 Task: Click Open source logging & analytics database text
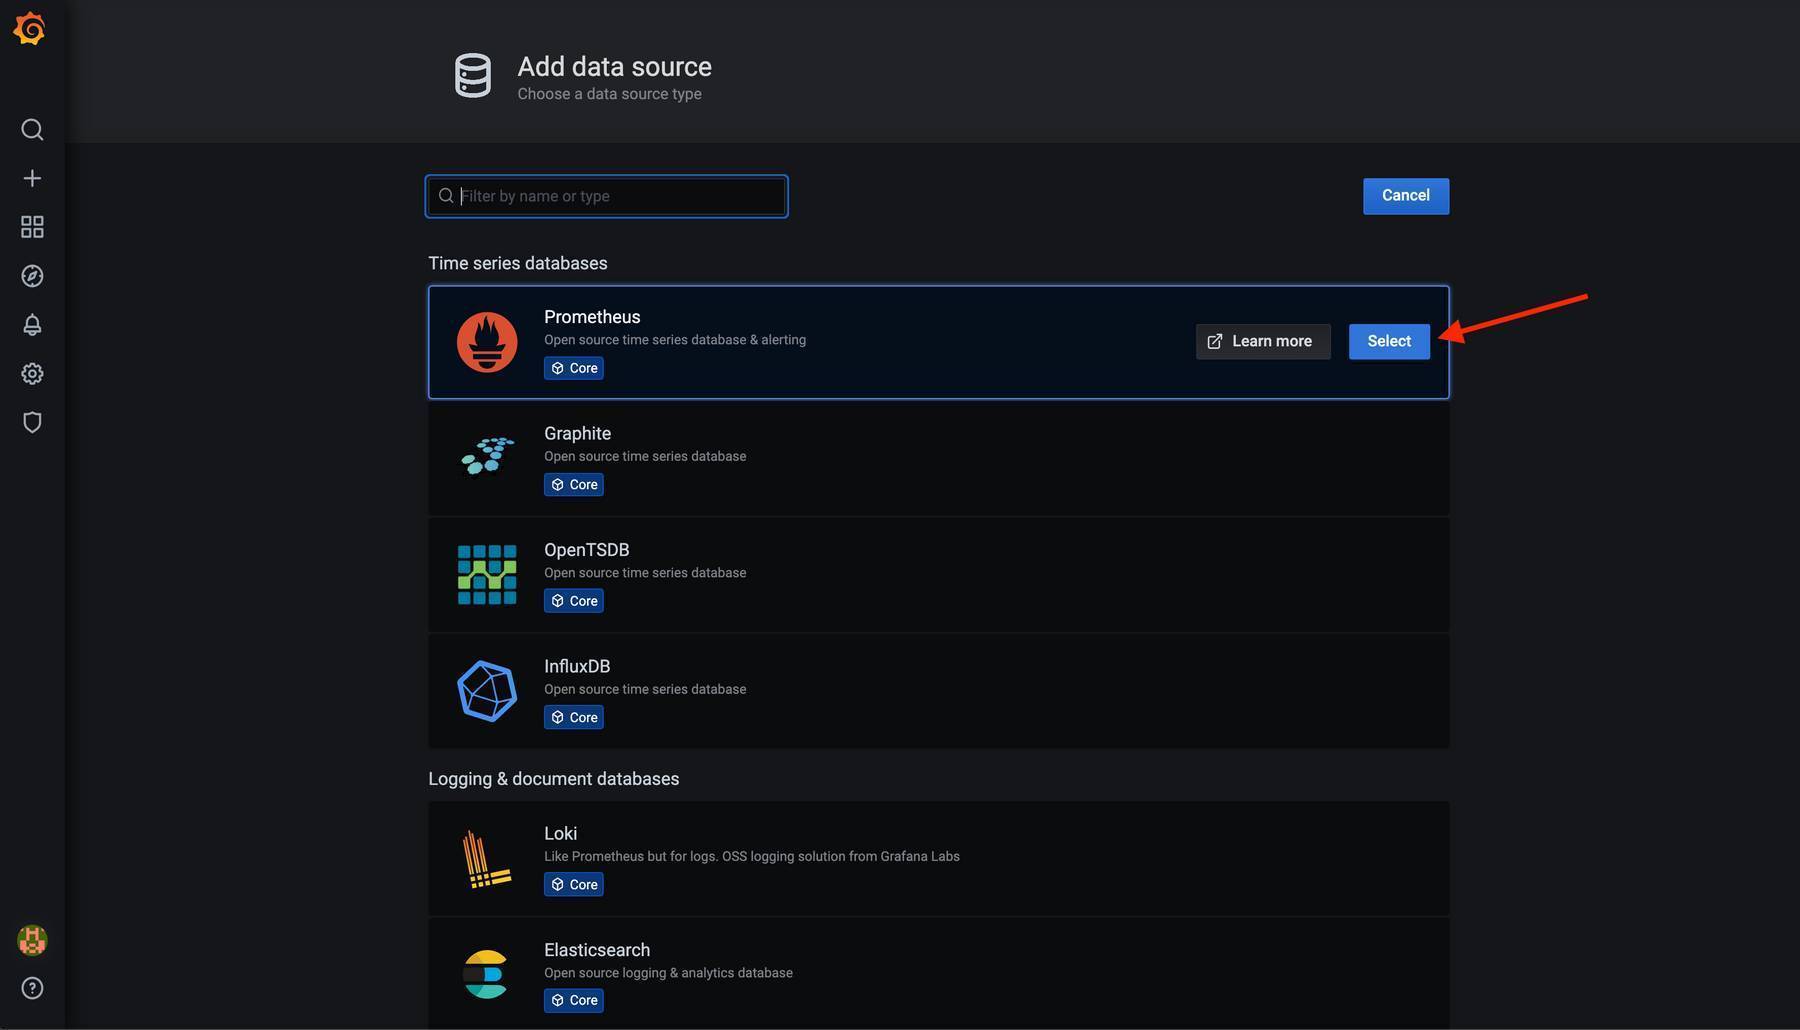pos(668,973)
